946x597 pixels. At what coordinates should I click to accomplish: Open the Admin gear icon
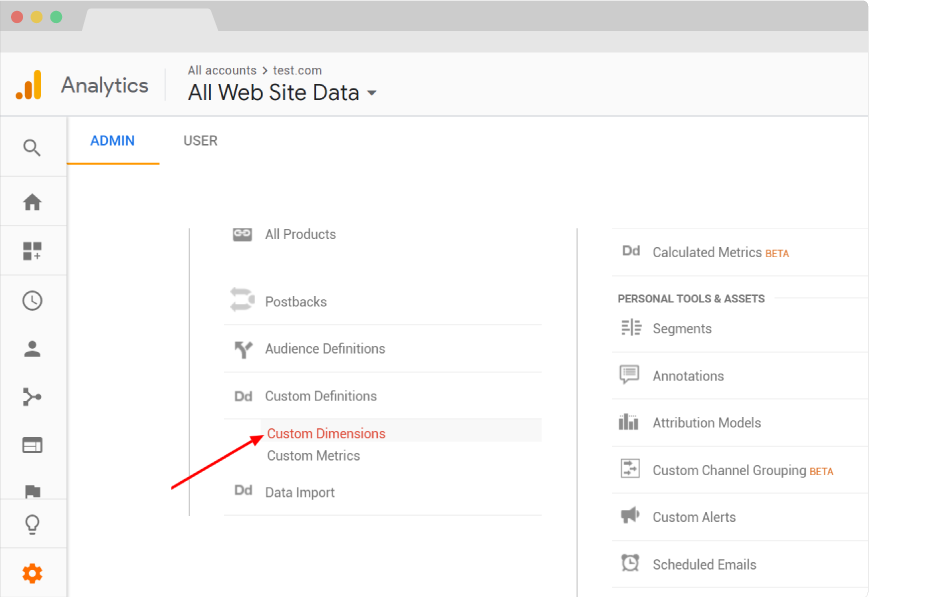33,573
